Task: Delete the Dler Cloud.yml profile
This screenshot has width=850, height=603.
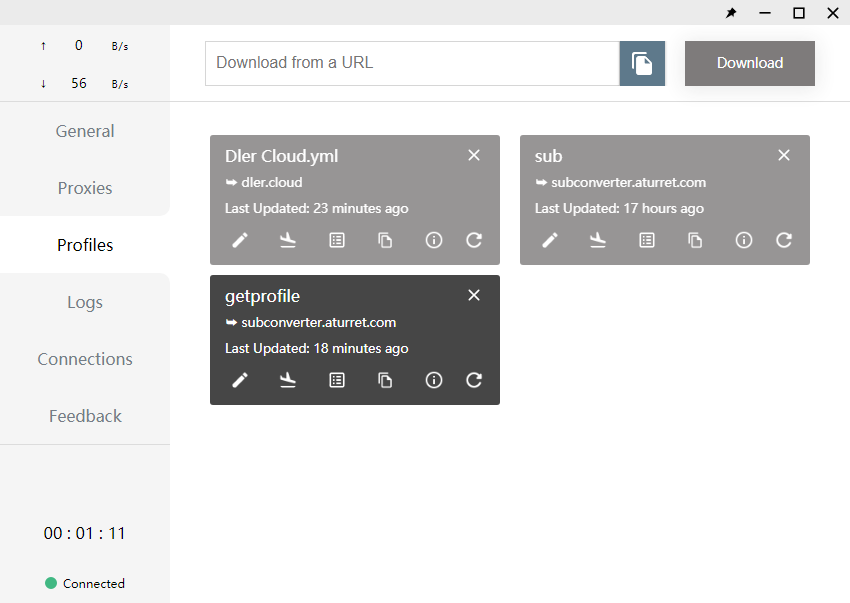Action: [474, 155]
